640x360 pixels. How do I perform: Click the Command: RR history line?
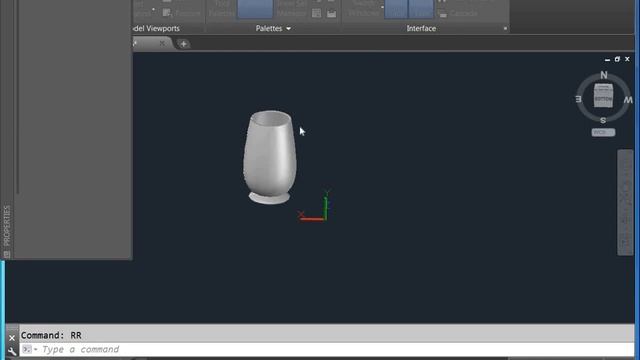pyautogui.click(x=51, y=335)
